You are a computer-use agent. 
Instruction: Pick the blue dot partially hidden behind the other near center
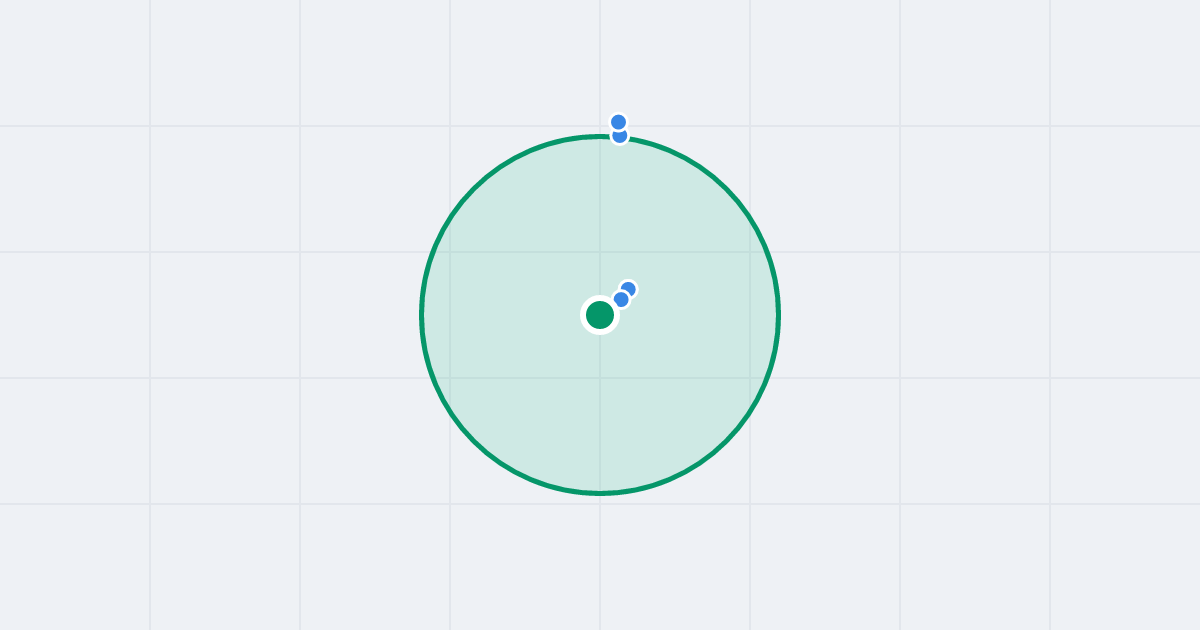pos(629,288)
